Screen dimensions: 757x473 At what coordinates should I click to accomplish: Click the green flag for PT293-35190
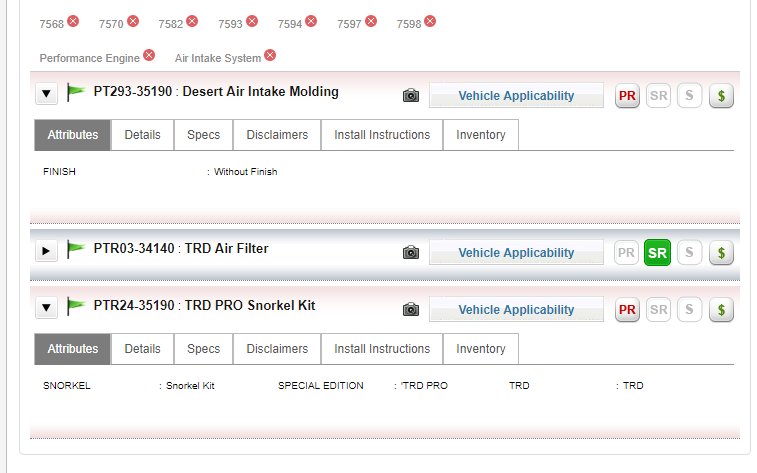[75, 92]
